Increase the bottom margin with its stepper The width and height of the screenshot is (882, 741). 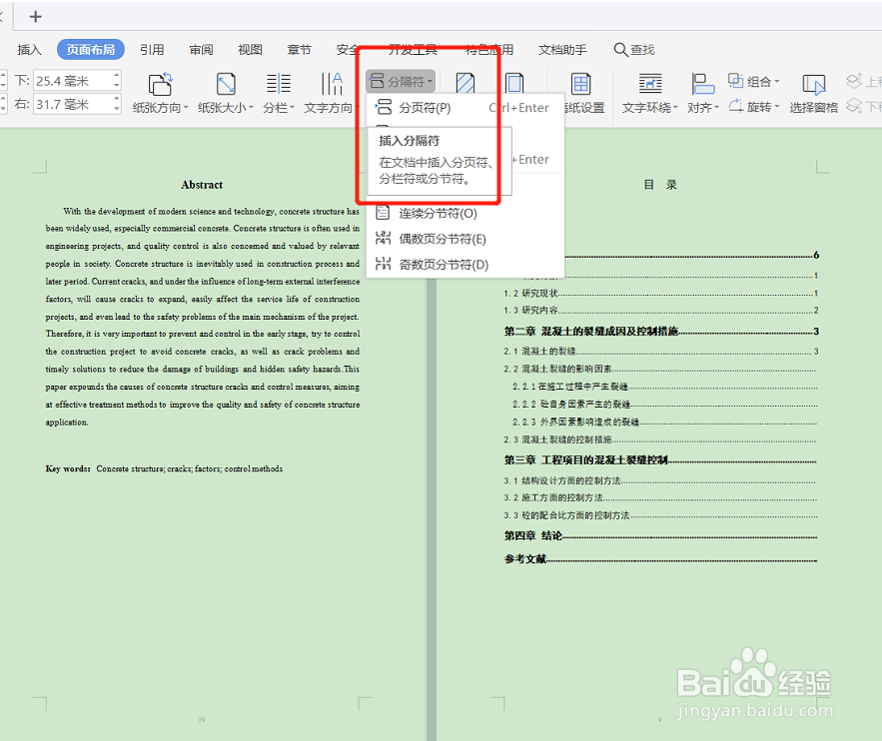(117, 75)
